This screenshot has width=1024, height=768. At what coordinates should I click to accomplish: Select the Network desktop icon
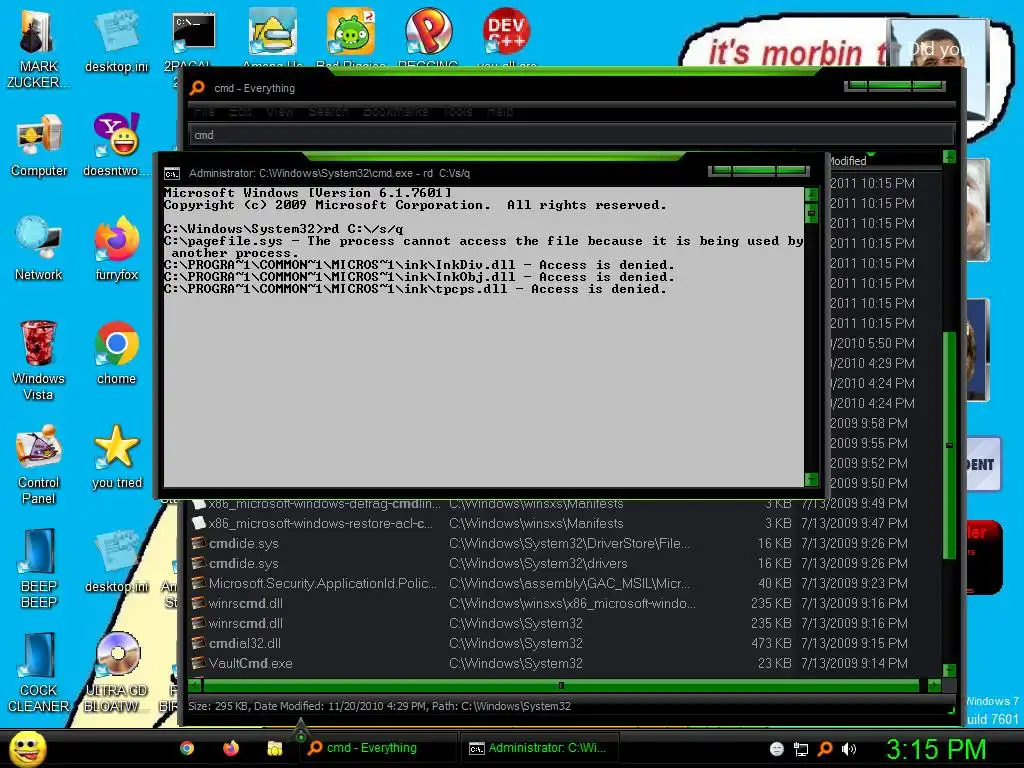pos(39,248)
